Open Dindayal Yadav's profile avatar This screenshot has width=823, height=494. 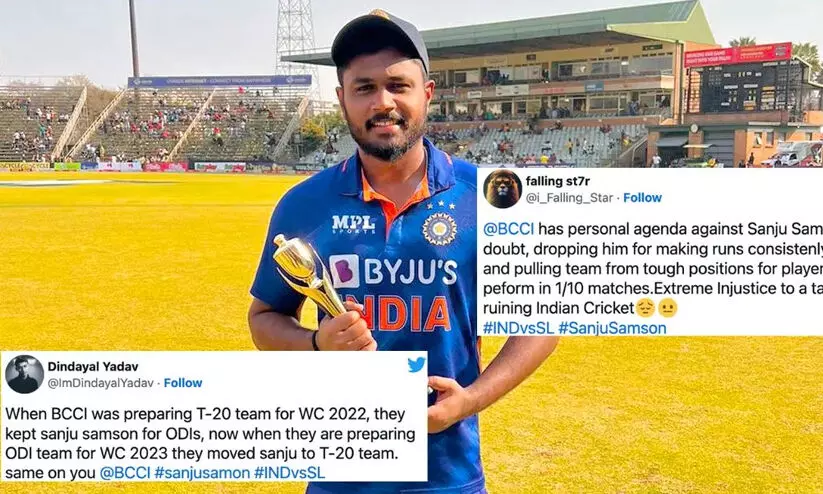(x=25, y=374)
